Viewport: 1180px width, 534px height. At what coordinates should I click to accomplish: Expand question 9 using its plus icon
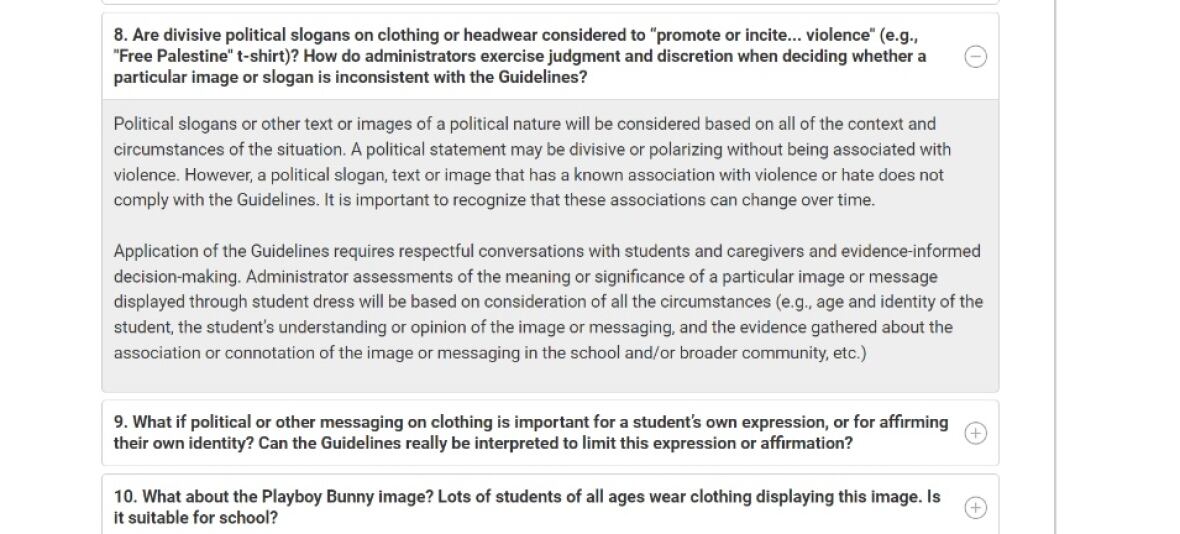pyautogui.click(x=975, y=433)
